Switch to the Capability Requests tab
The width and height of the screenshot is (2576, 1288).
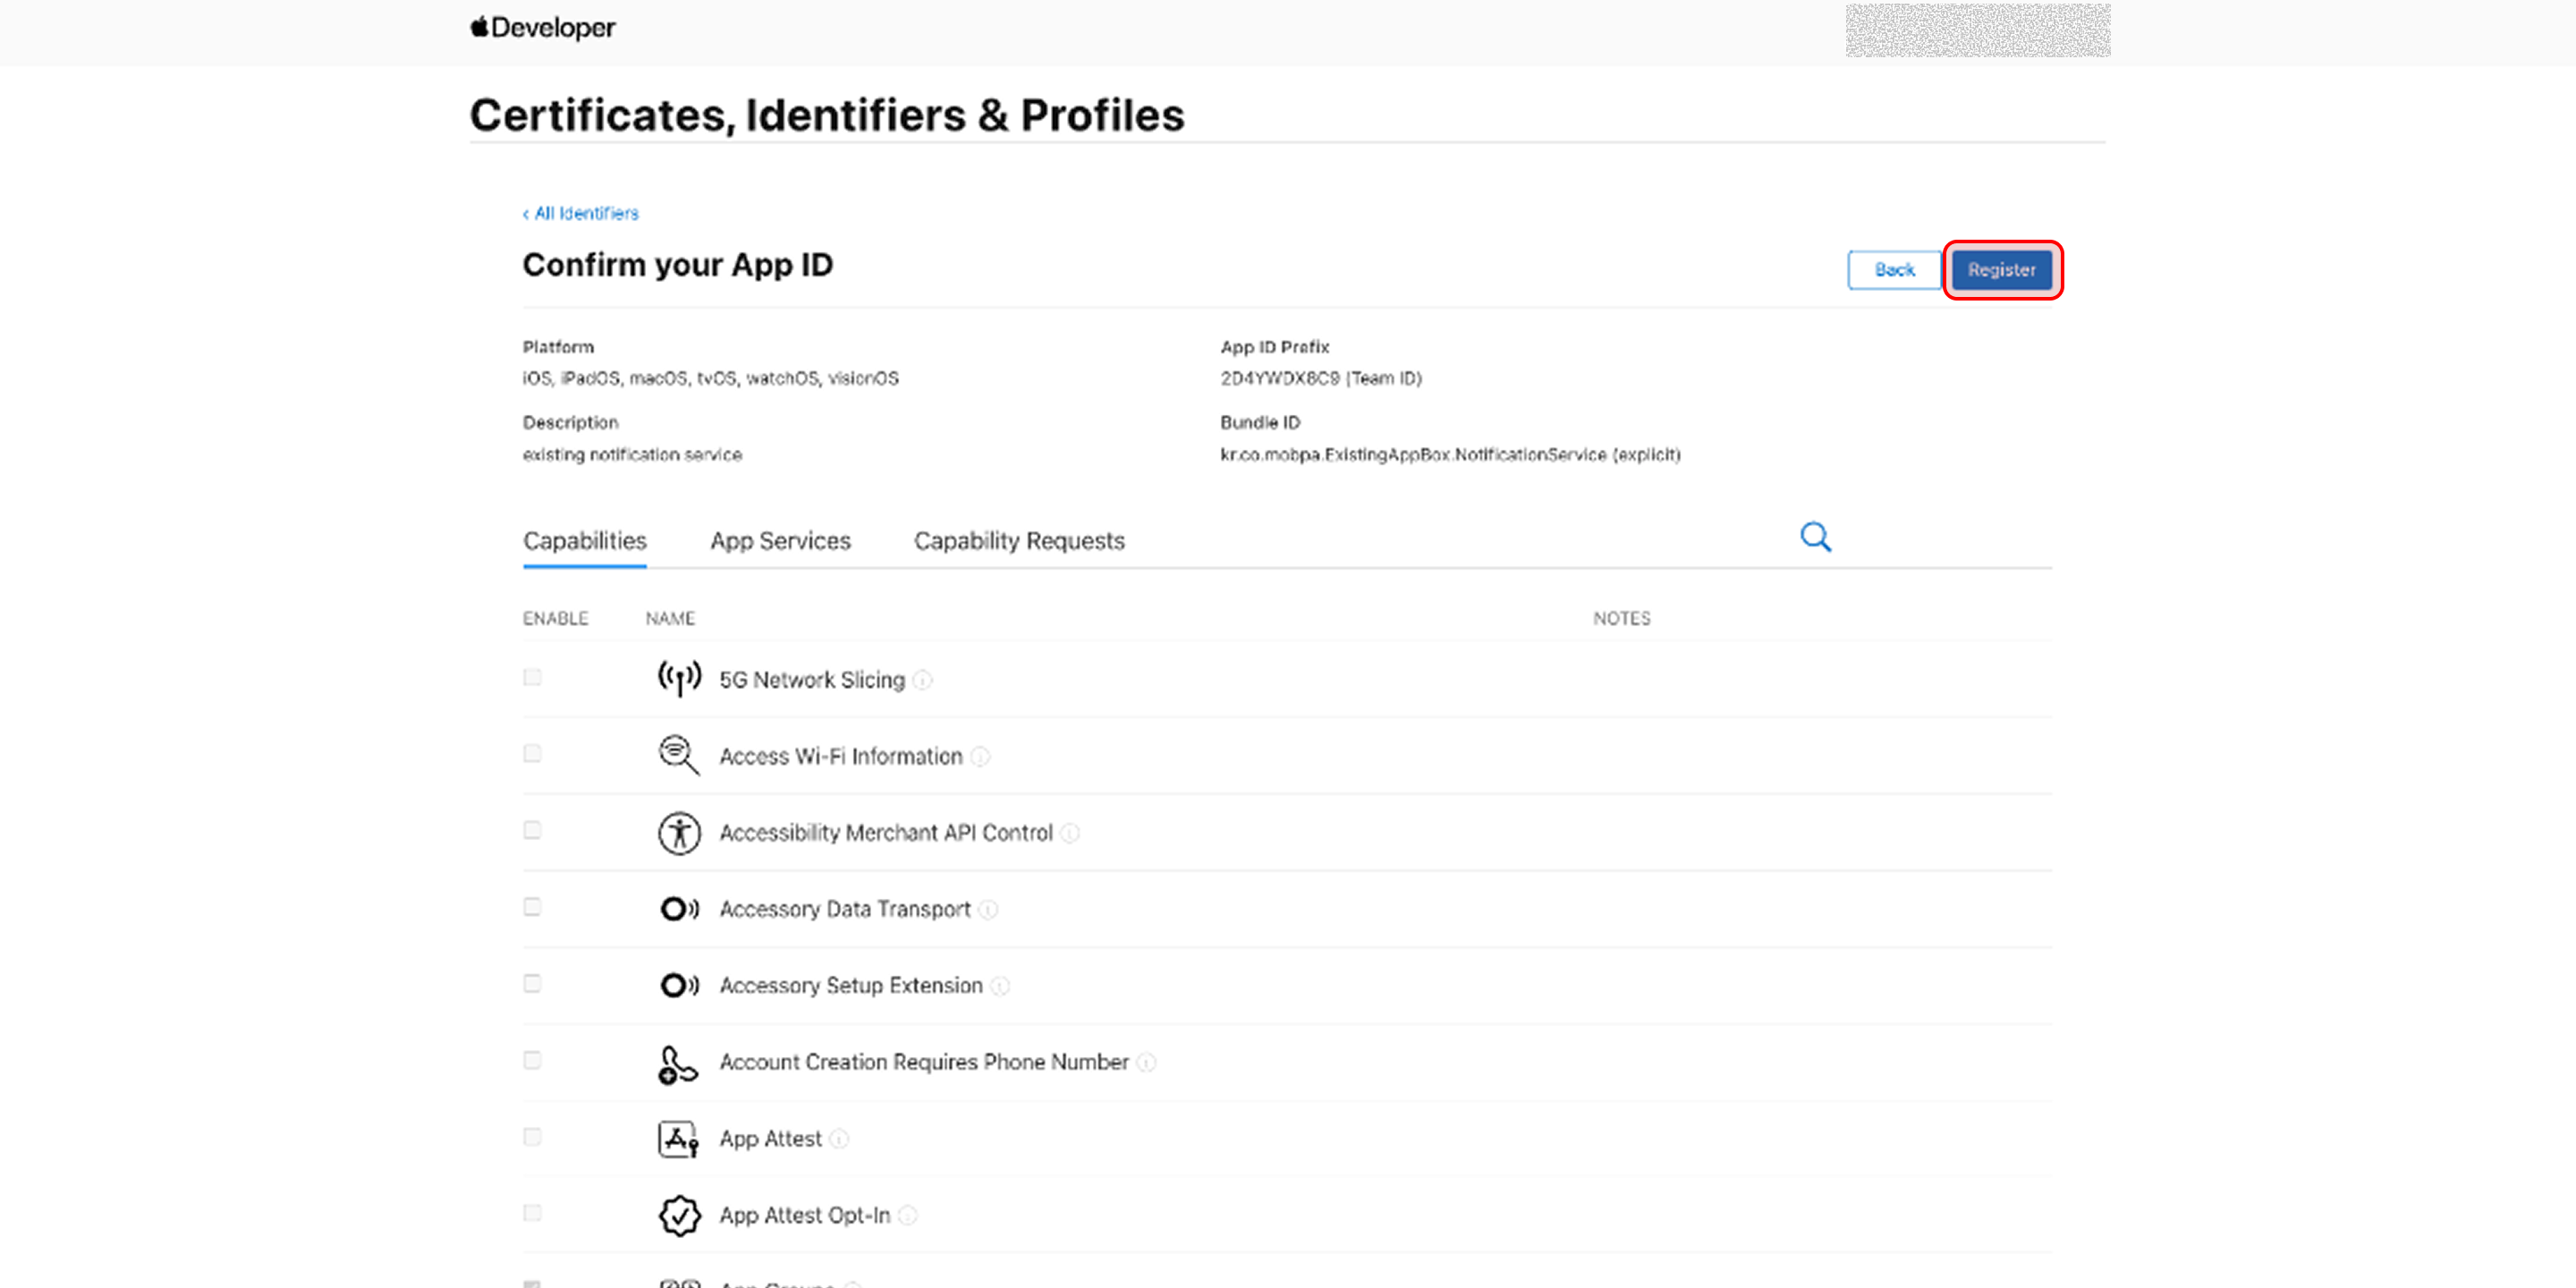[1019, 541]
